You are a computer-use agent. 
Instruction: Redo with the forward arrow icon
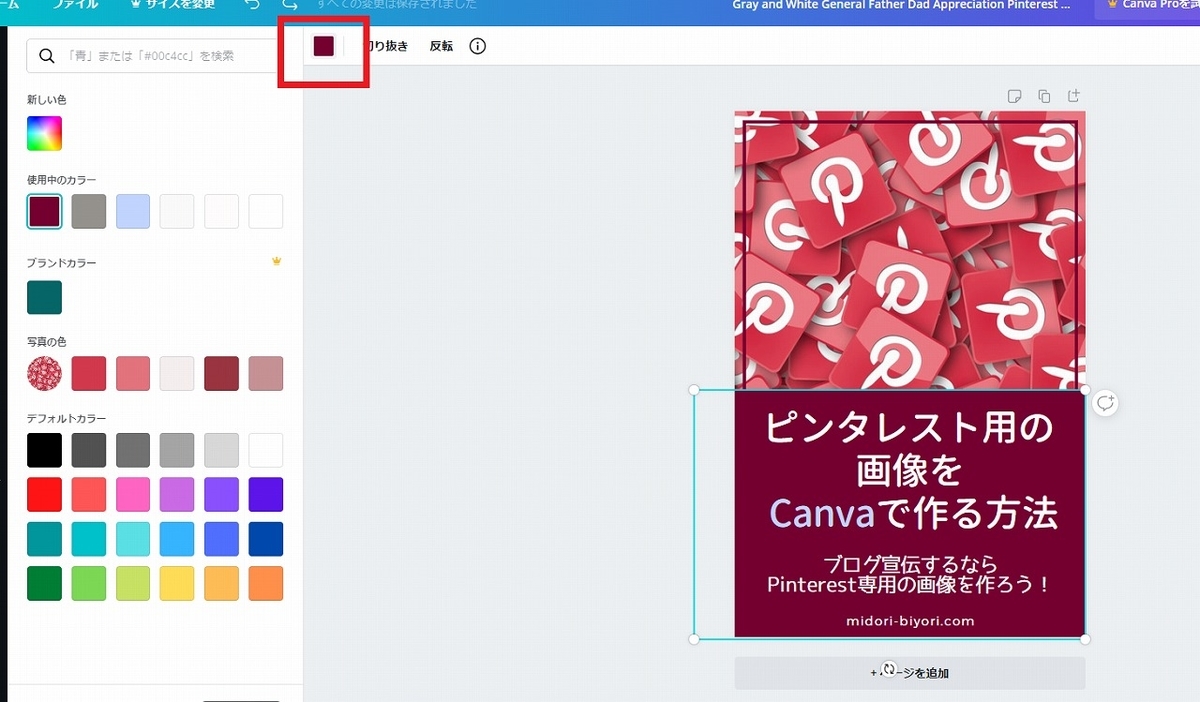[x=290, y=5]
